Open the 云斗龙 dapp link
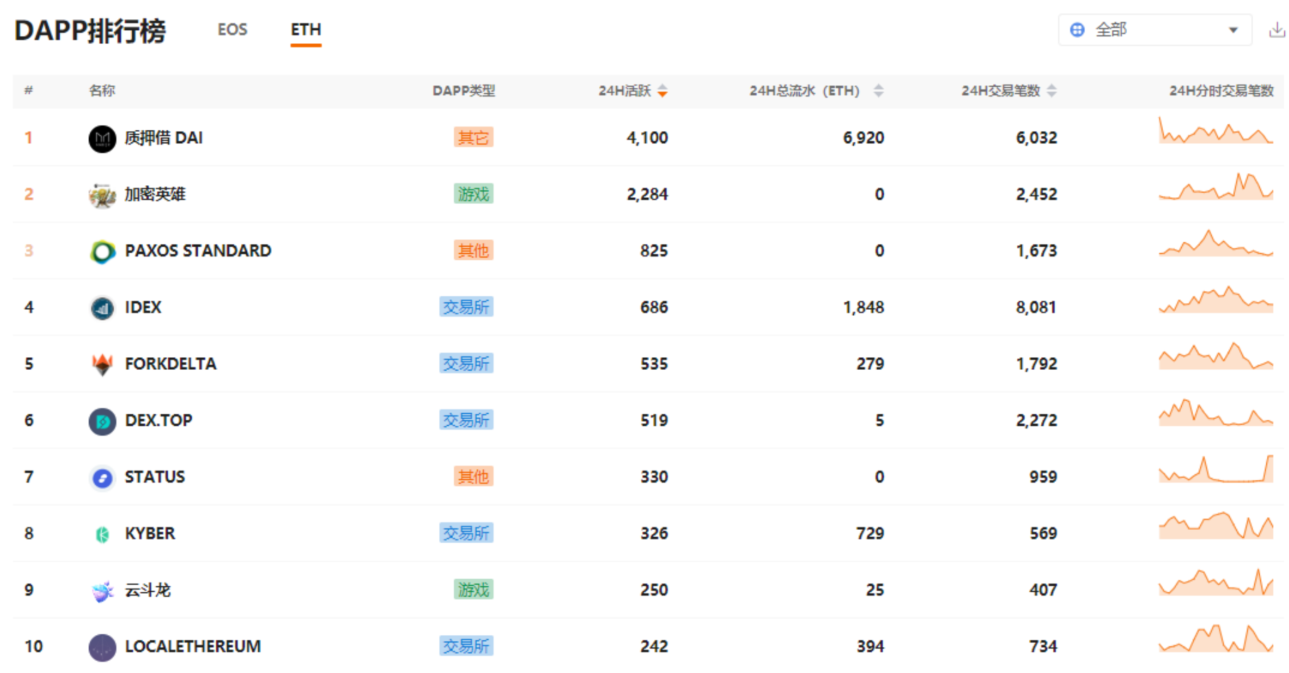The width and height of the screenshot is (1289, 673). click(x=148, y=590)
